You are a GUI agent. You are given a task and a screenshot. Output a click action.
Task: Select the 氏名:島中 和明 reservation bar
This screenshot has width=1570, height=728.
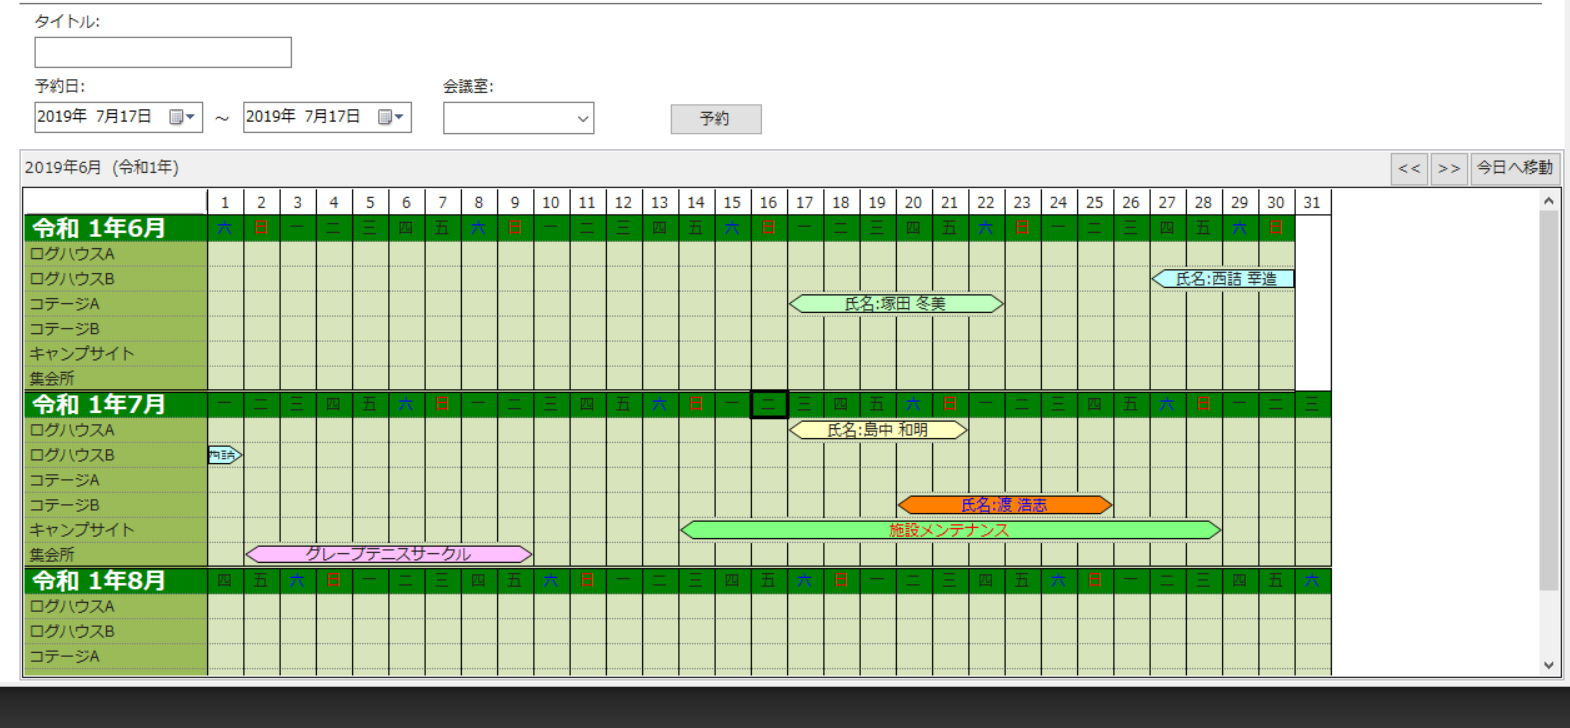click(877, 430)
